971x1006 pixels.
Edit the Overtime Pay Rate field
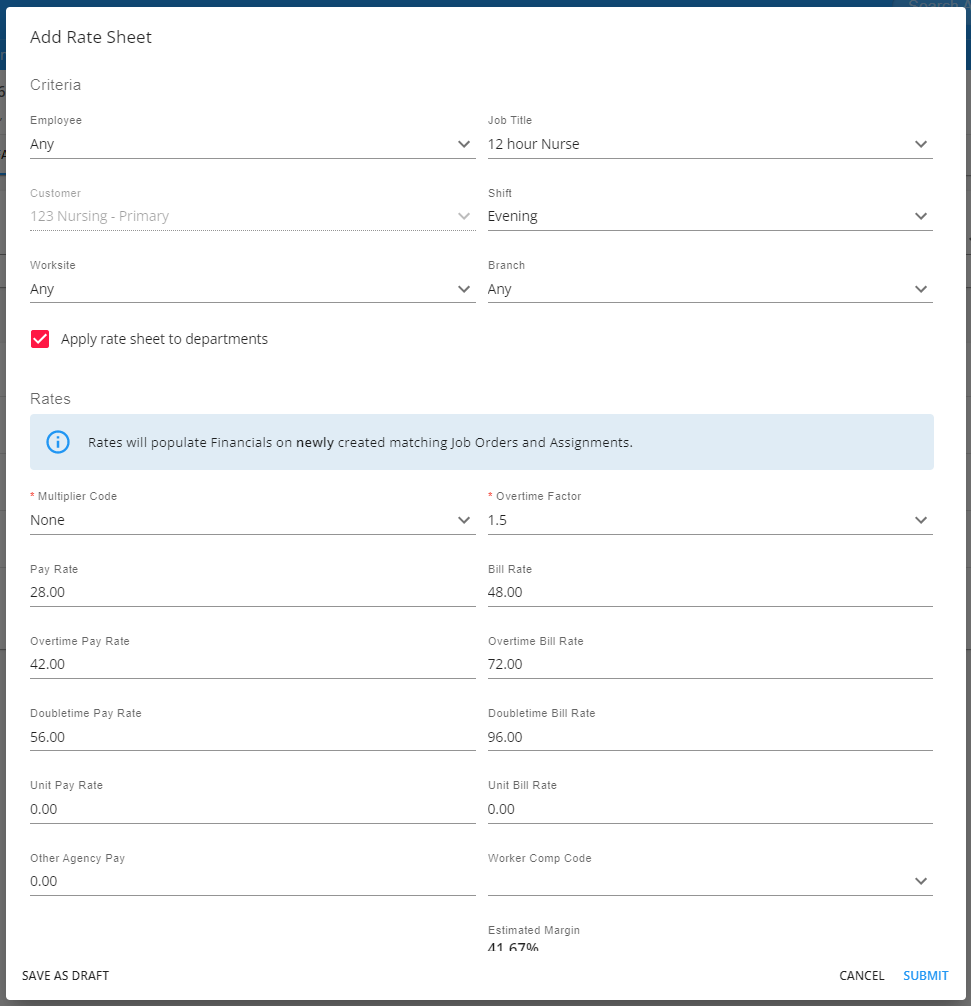click(x=252, y=664)
